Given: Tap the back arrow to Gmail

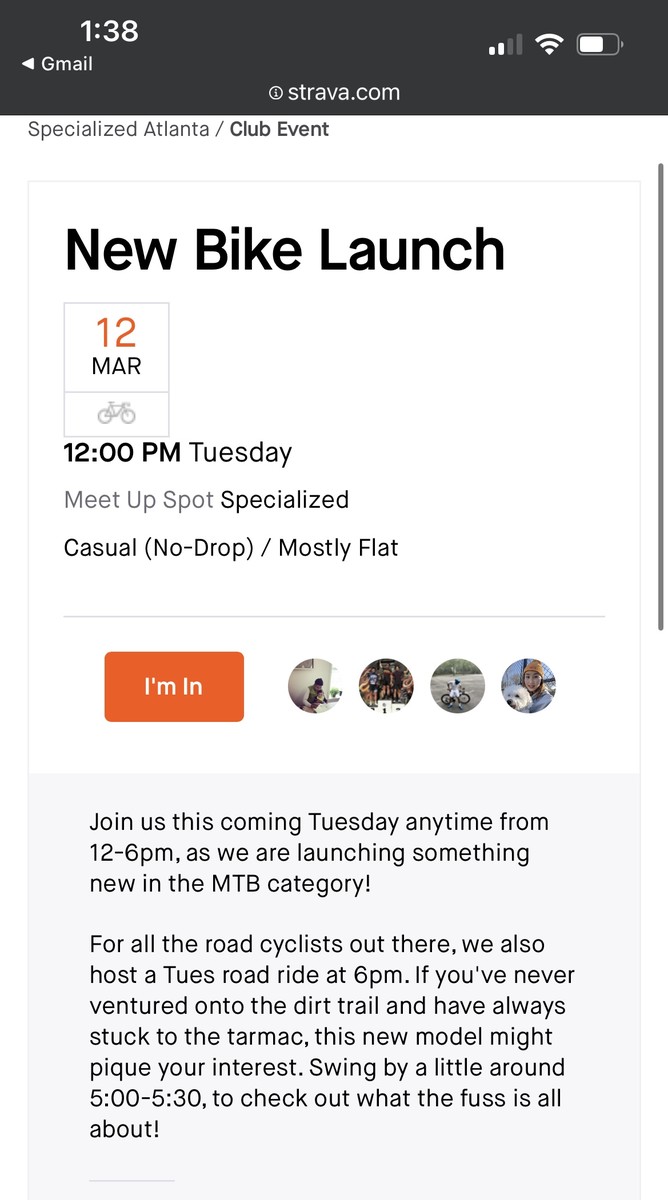Looking at the screenshot, I should pos(28,64).
